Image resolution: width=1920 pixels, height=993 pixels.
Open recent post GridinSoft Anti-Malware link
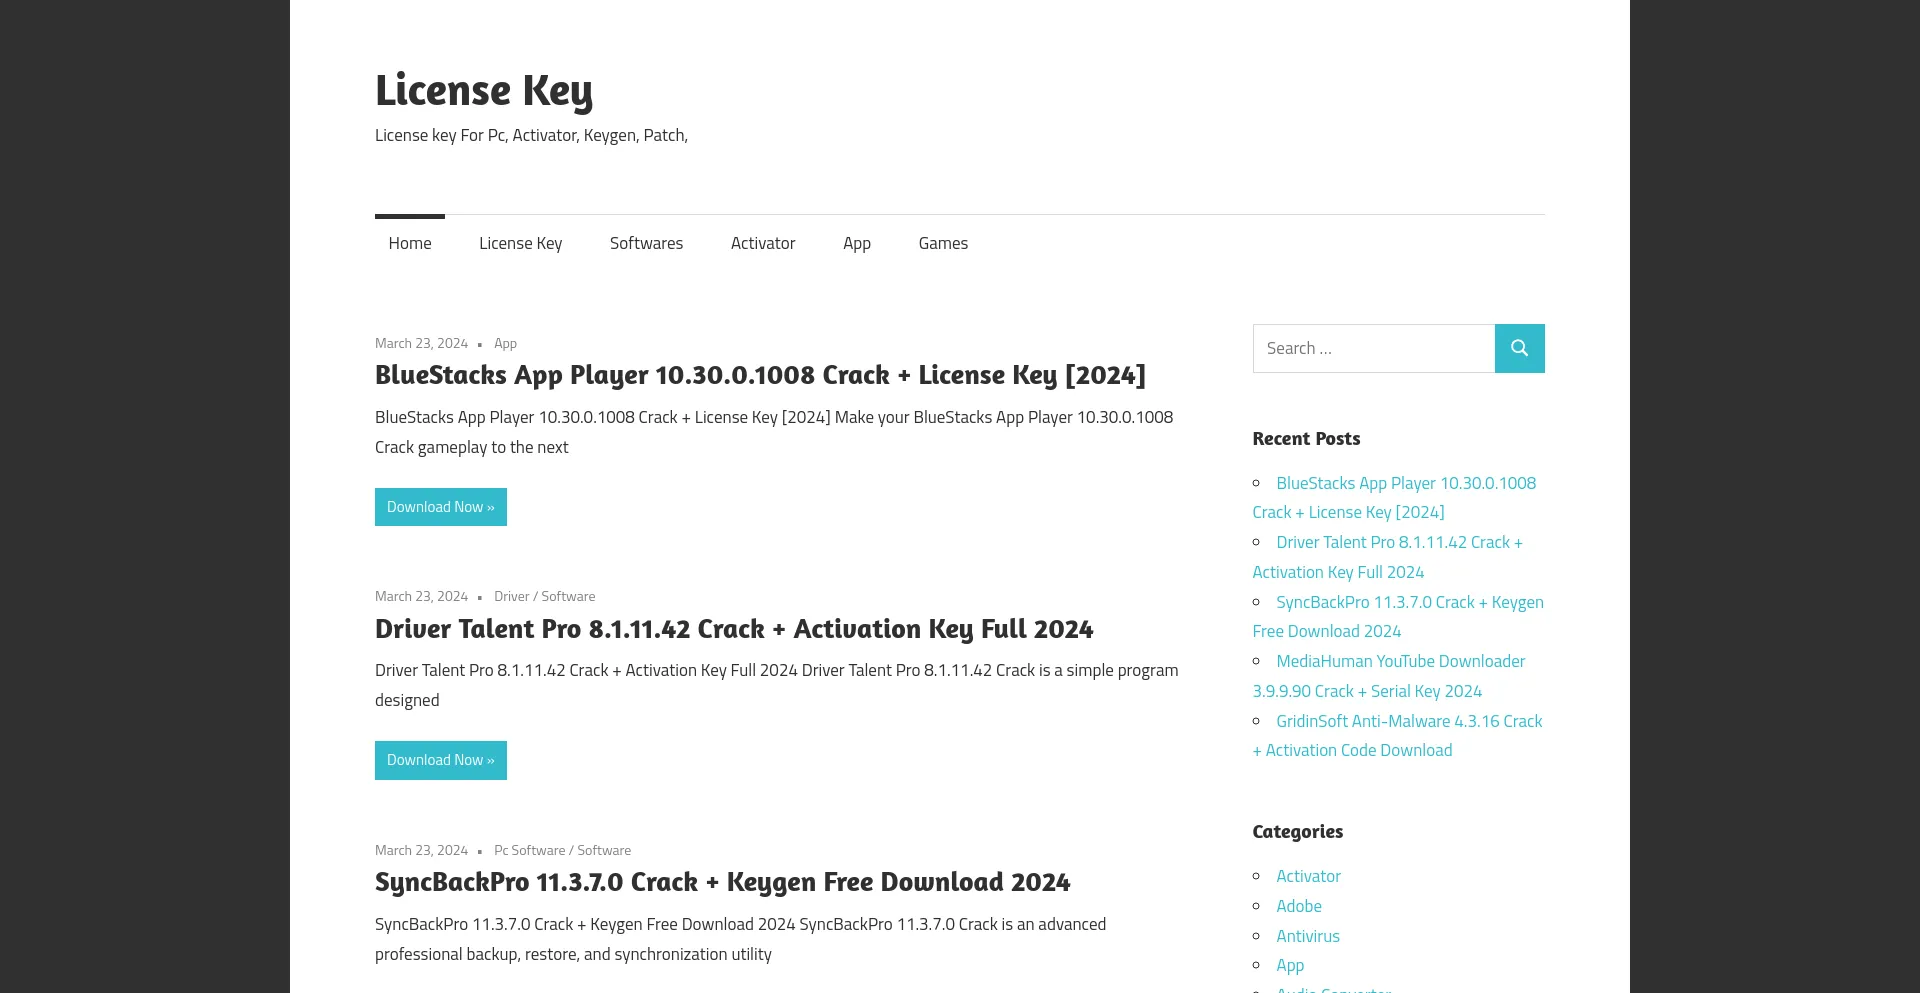click(1398, 735)
